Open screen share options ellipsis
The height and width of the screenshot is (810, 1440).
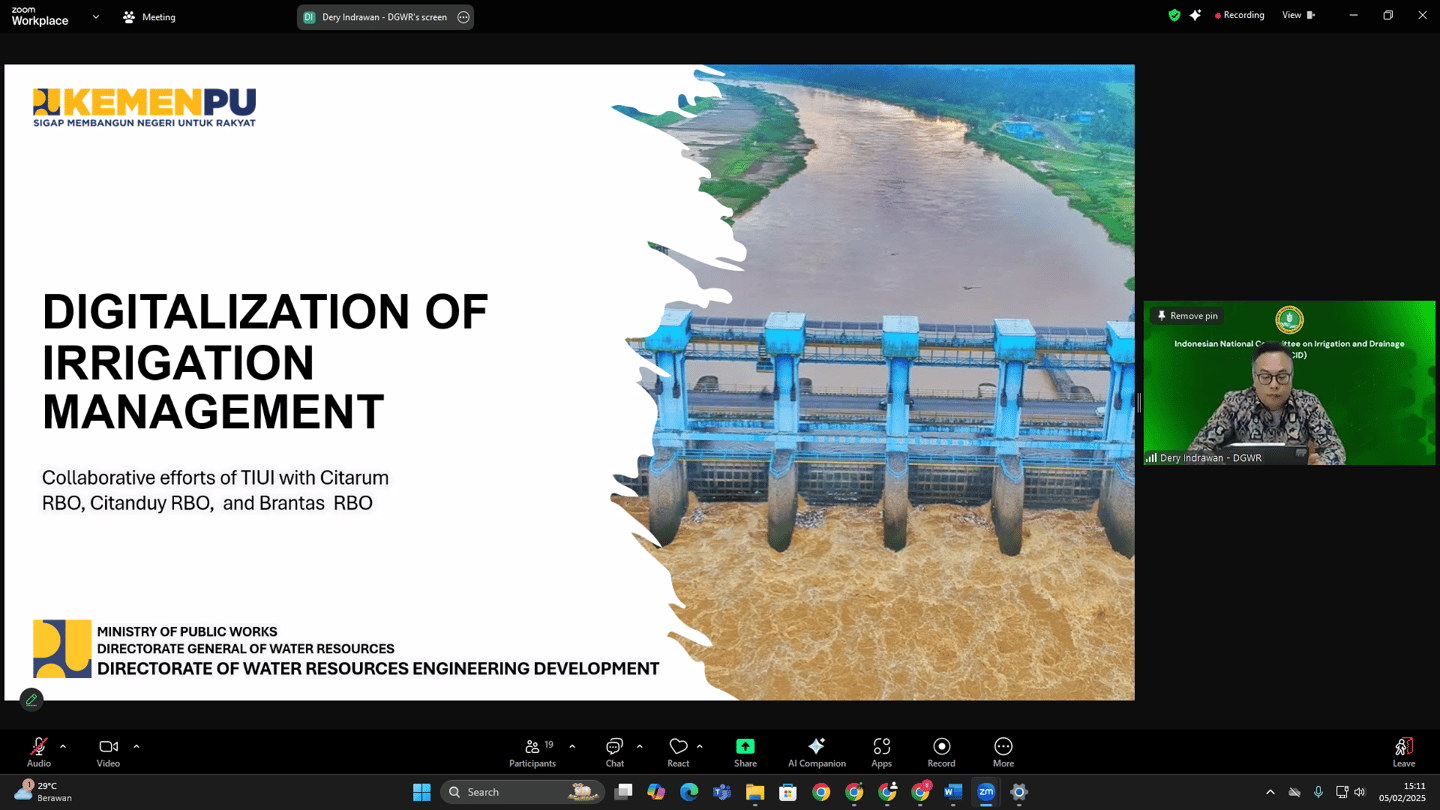[463, 17]
